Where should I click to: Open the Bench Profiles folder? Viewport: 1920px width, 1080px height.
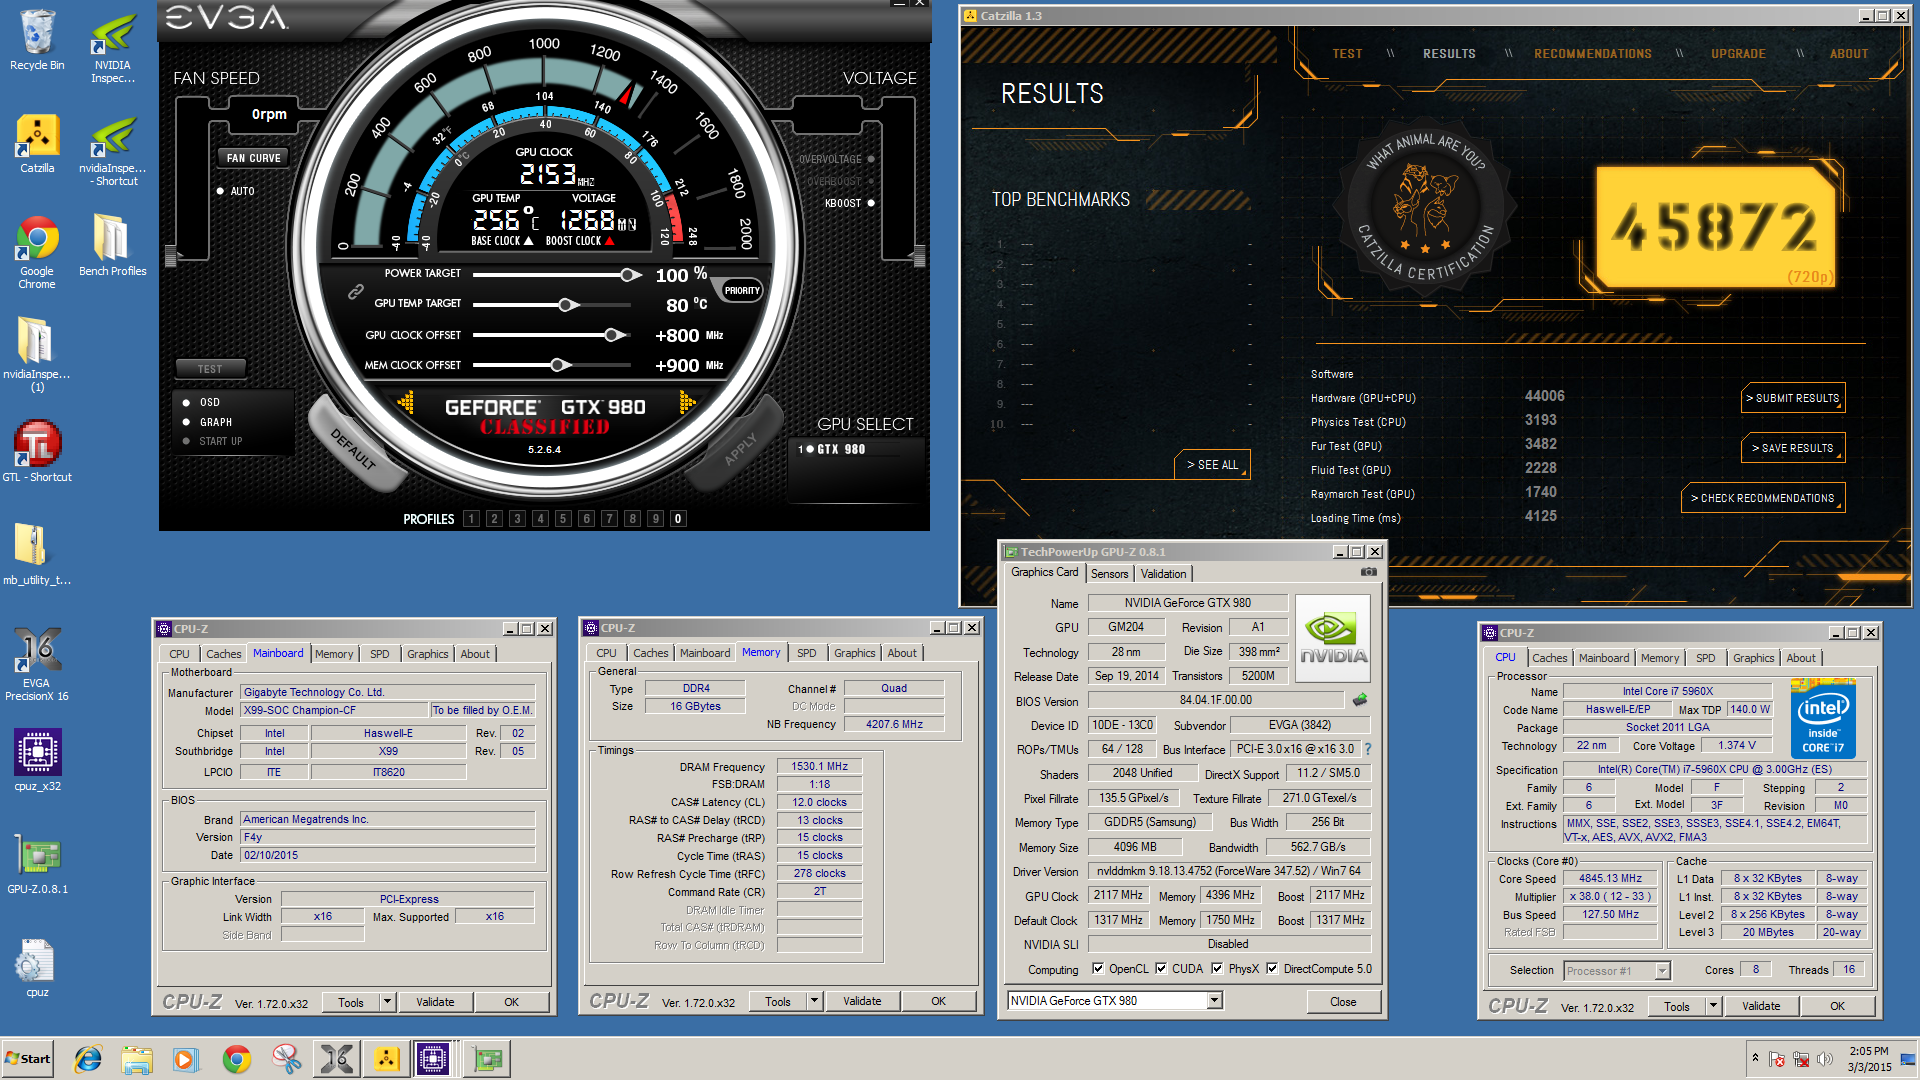click(112, 246)
